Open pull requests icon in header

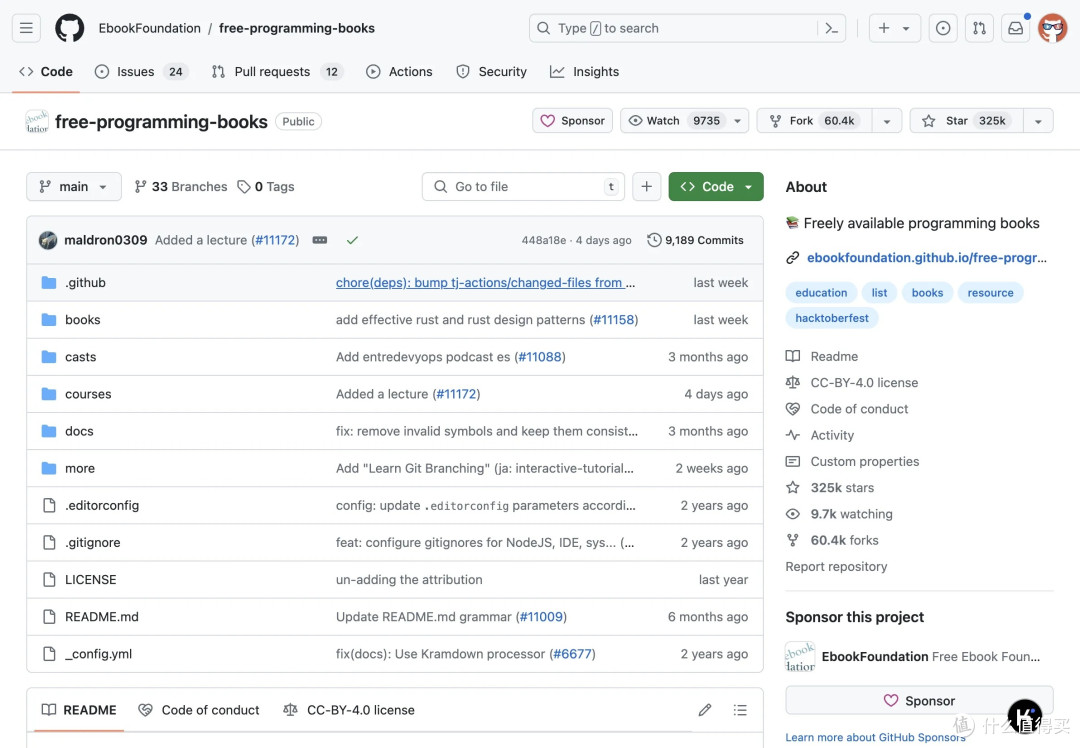click(x=979, y=28)
